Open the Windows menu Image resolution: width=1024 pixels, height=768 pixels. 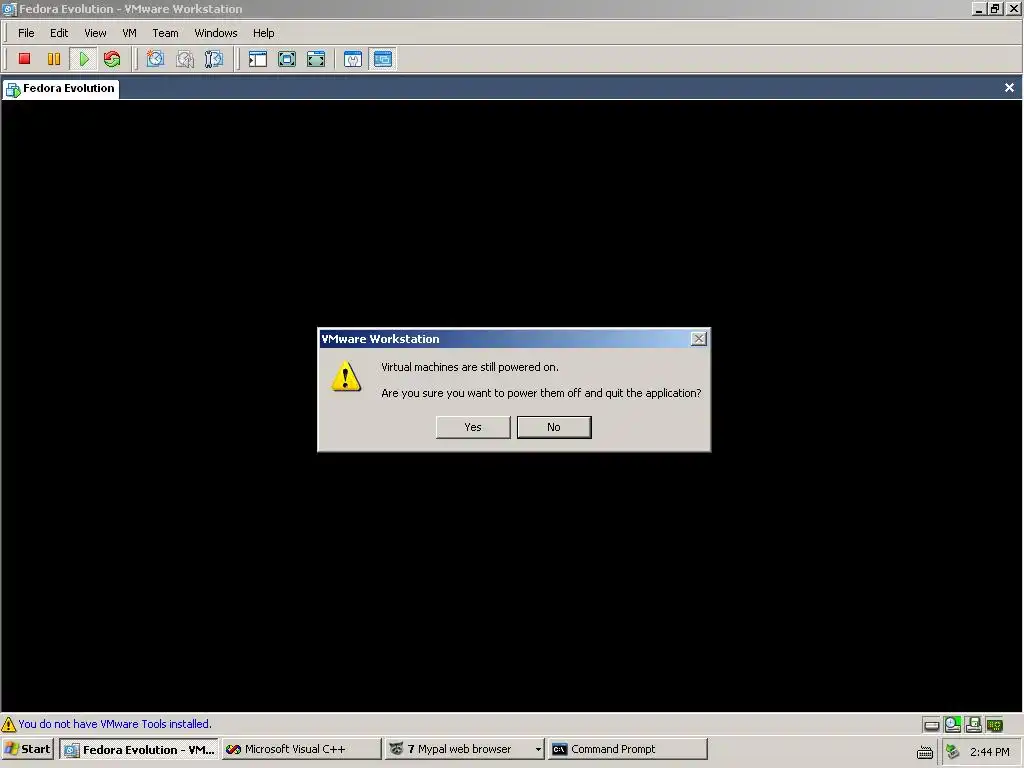(216, 33)
